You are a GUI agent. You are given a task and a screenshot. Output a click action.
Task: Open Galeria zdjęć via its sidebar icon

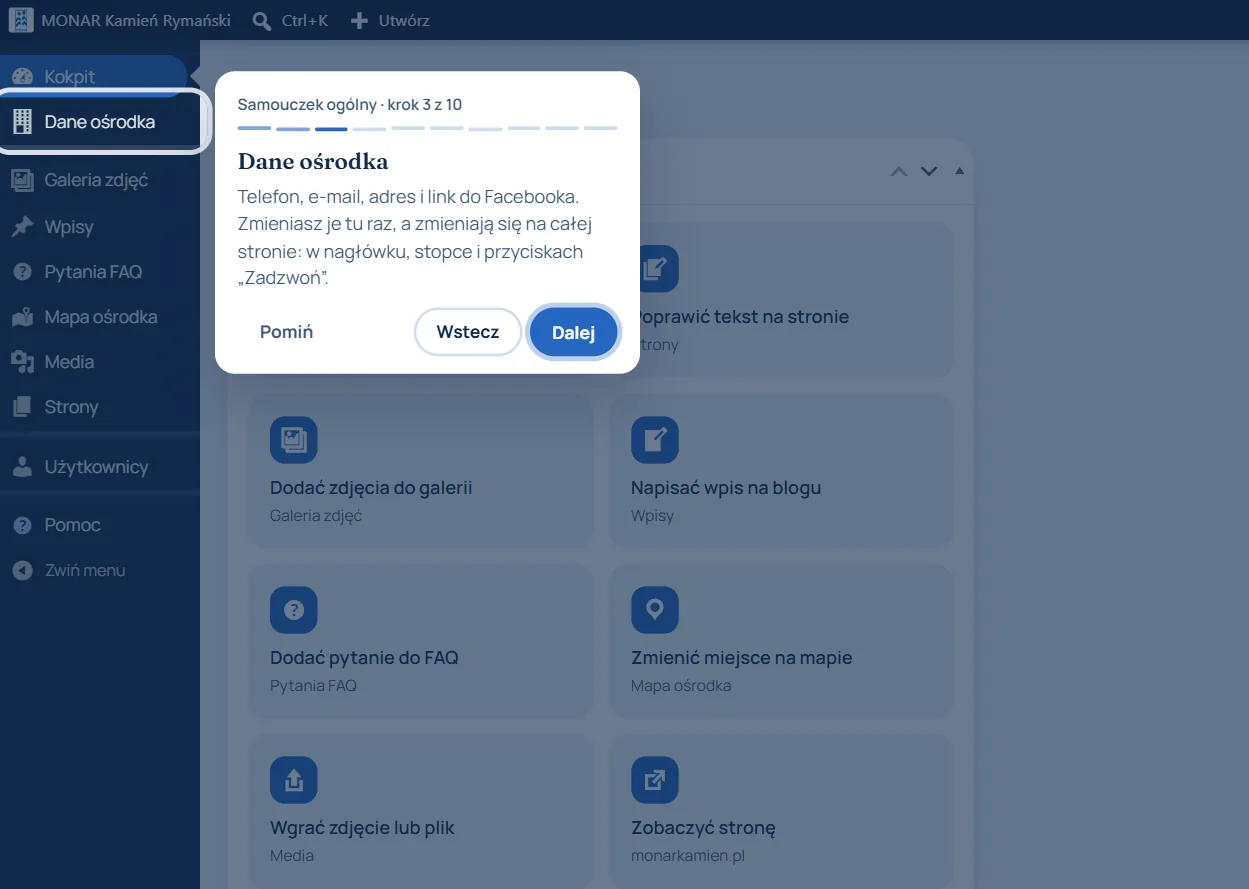(22, 180)
